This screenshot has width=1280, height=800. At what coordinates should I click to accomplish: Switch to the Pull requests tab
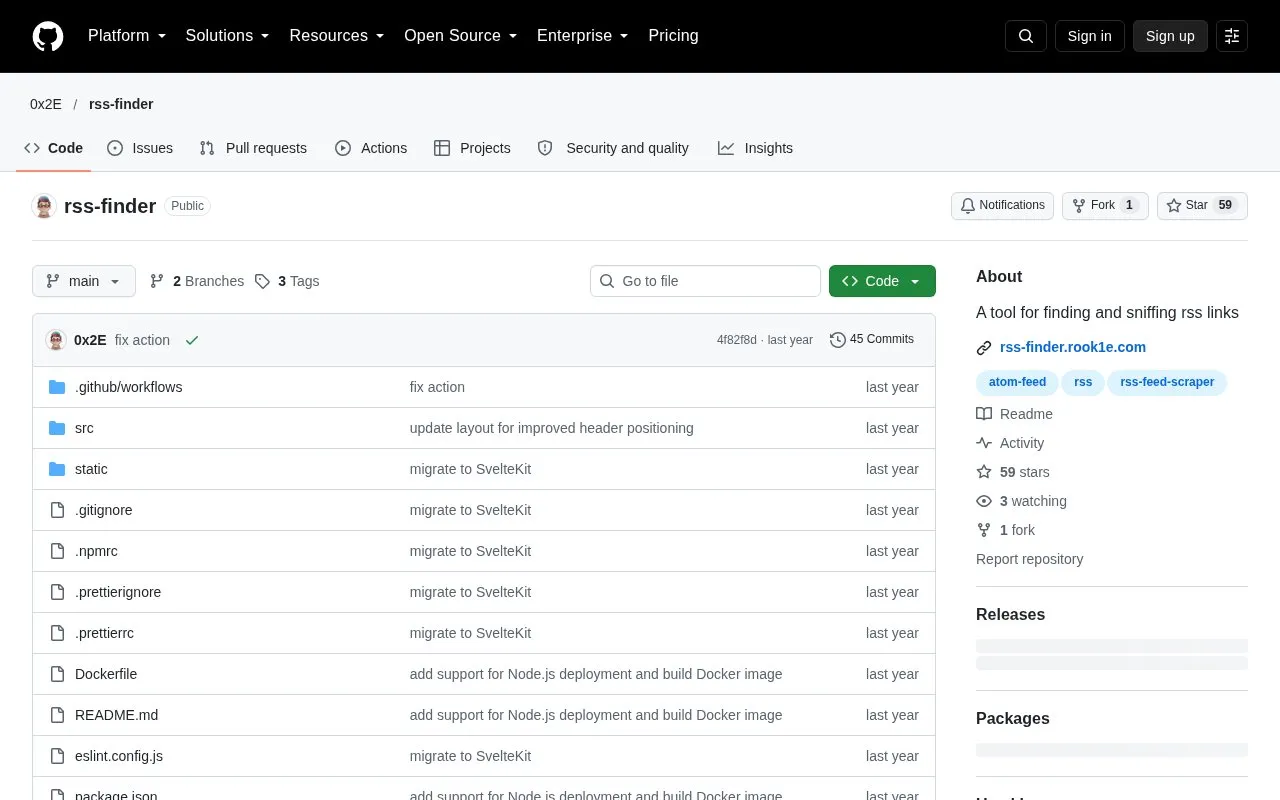[253, 148]
